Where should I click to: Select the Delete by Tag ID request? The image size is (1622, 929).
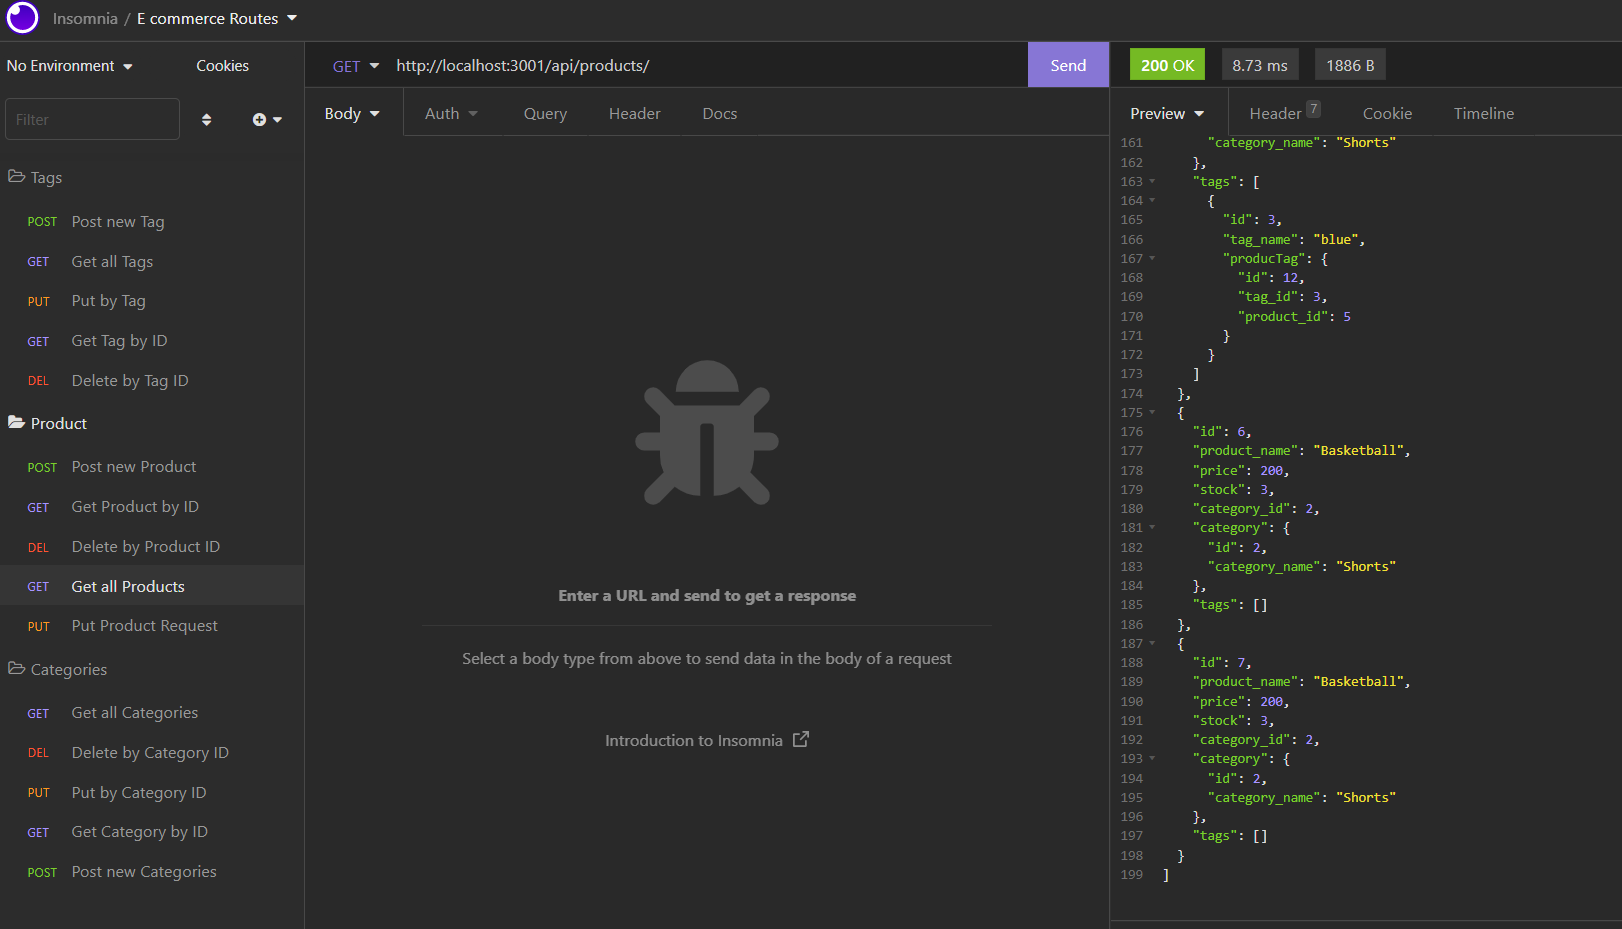point(152,381)
